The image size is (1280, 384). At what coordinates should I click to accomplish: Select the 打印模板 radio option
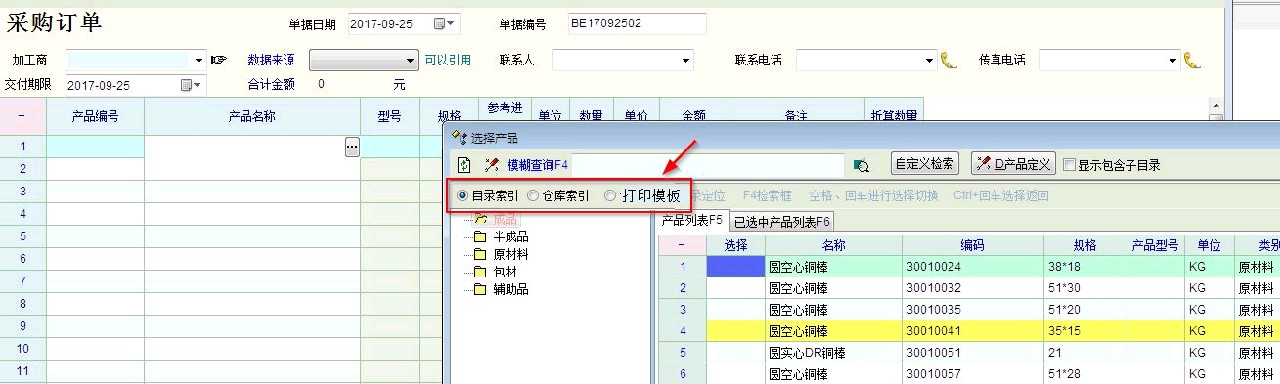click(610, 196)
